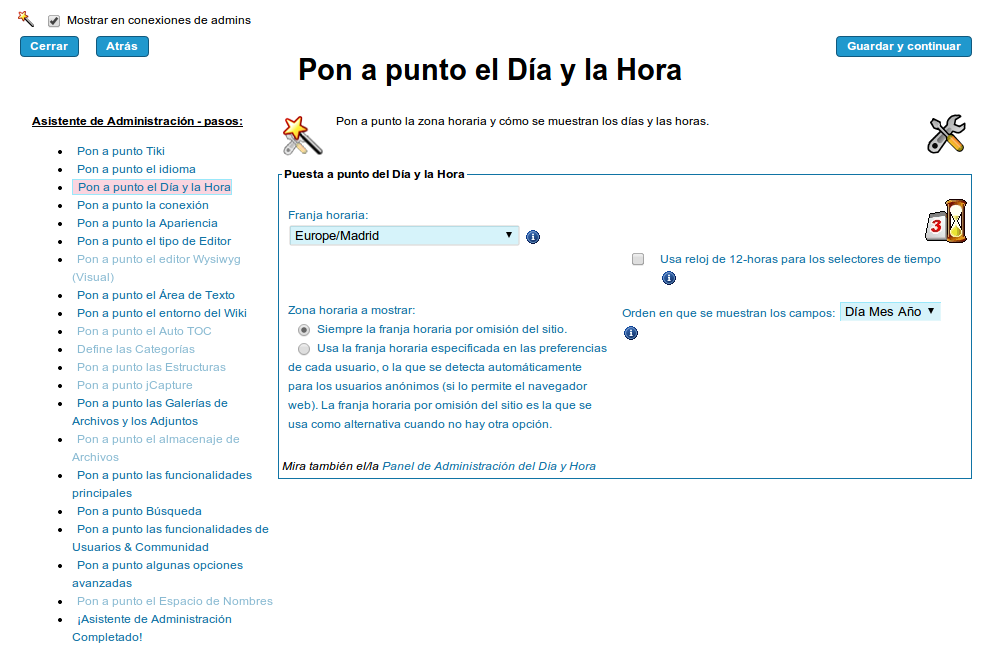Open 'Panel de Administración del Día y Hora' link

tap(489, 466)
